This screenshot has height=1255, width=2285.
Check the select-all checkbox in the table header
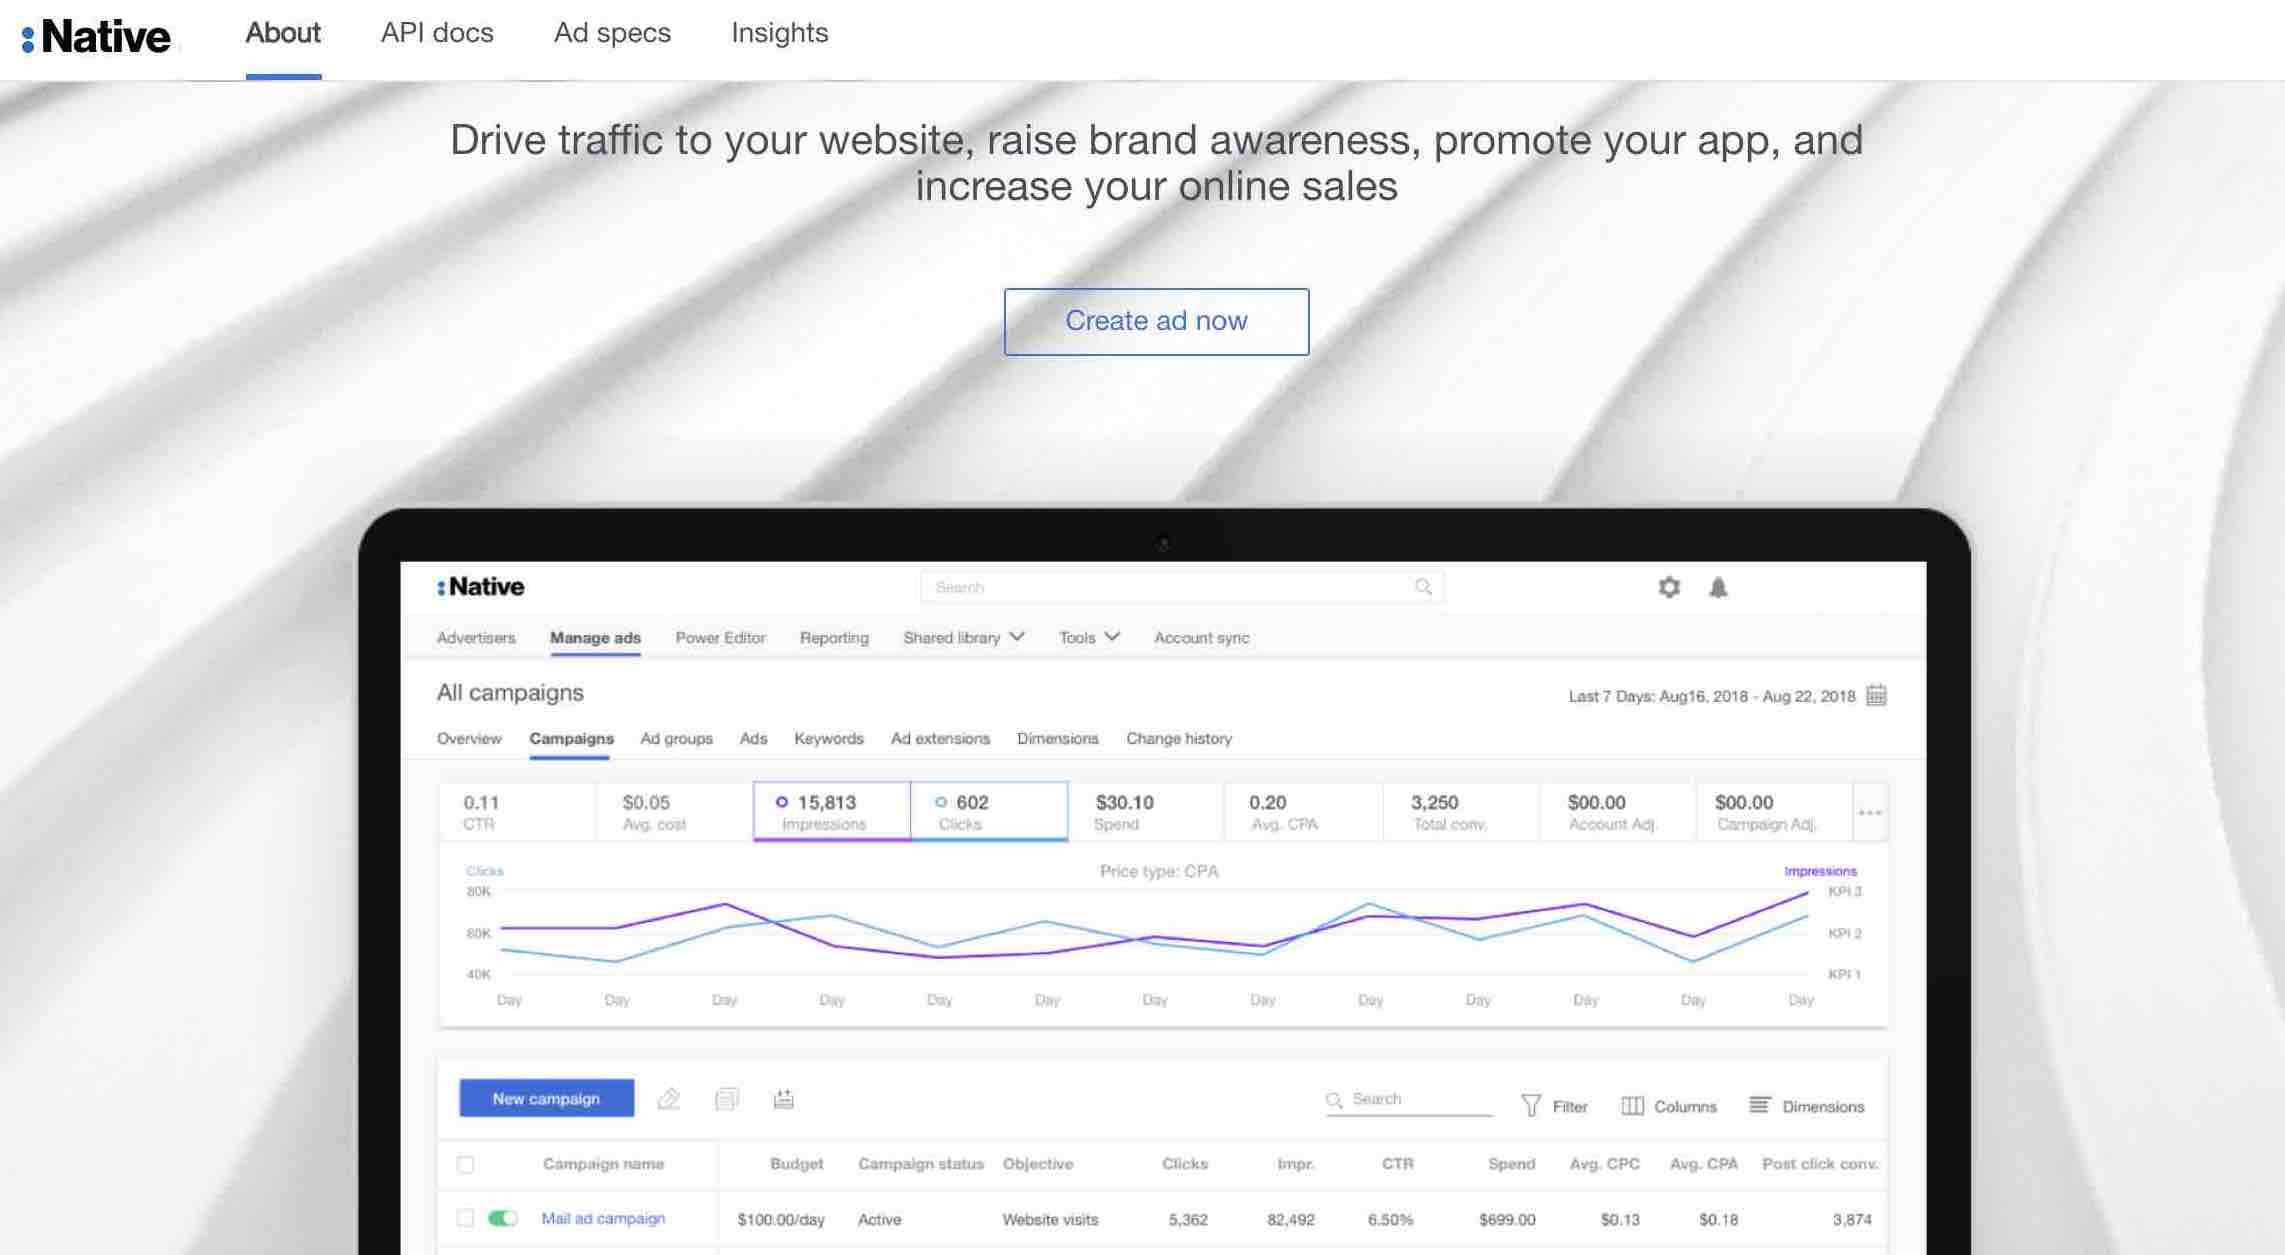(x=466, y=1164)
